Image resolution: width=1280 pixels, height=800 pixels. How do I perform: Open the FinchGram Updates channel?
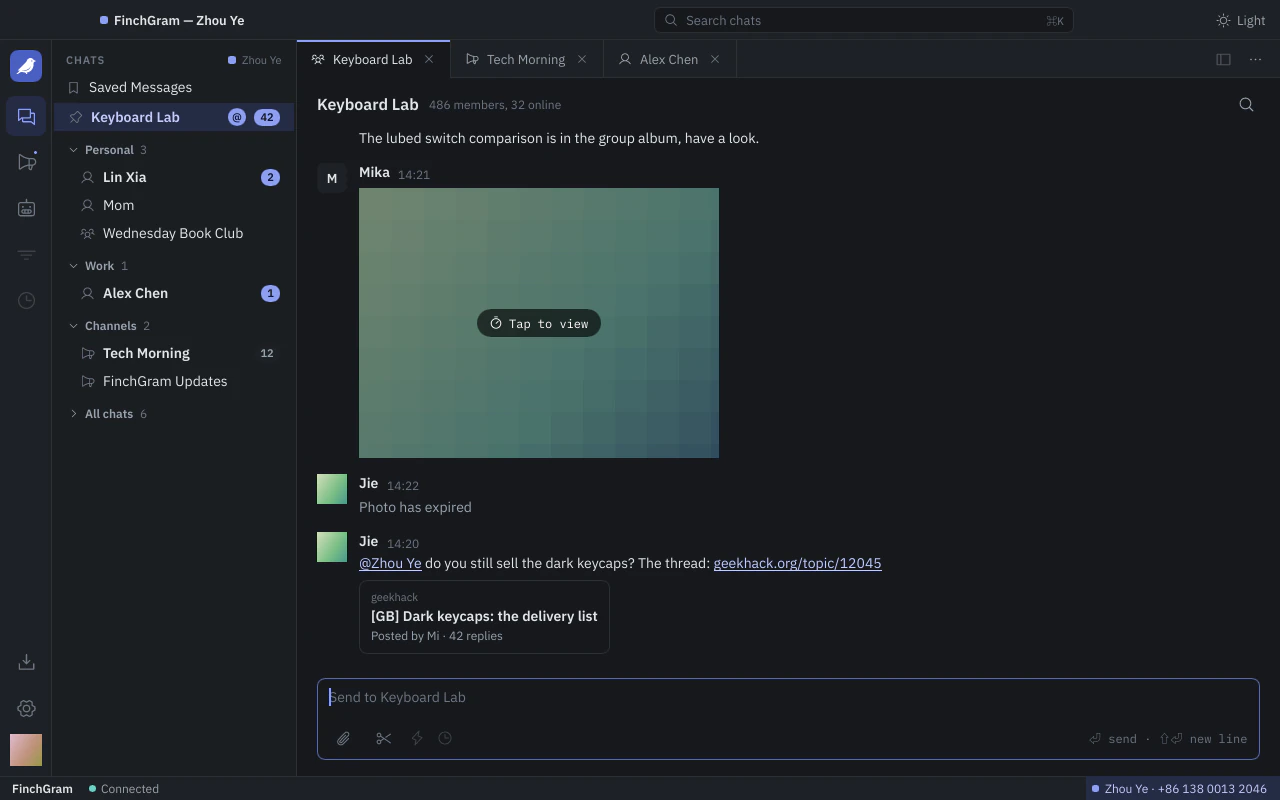click(x=174, y=381)
